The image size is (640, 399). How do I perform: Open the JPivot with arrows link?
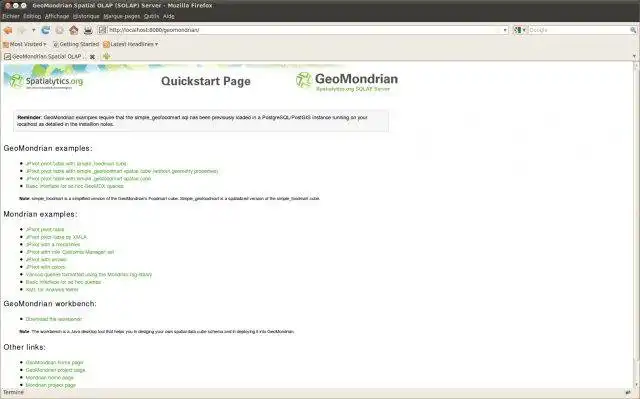(46, 259)
